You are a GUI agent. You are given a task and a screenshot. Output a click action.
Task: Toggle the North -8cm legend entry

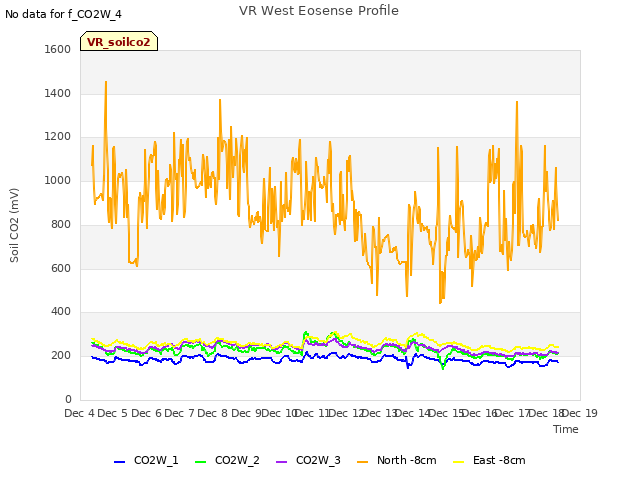pos(397,460)
